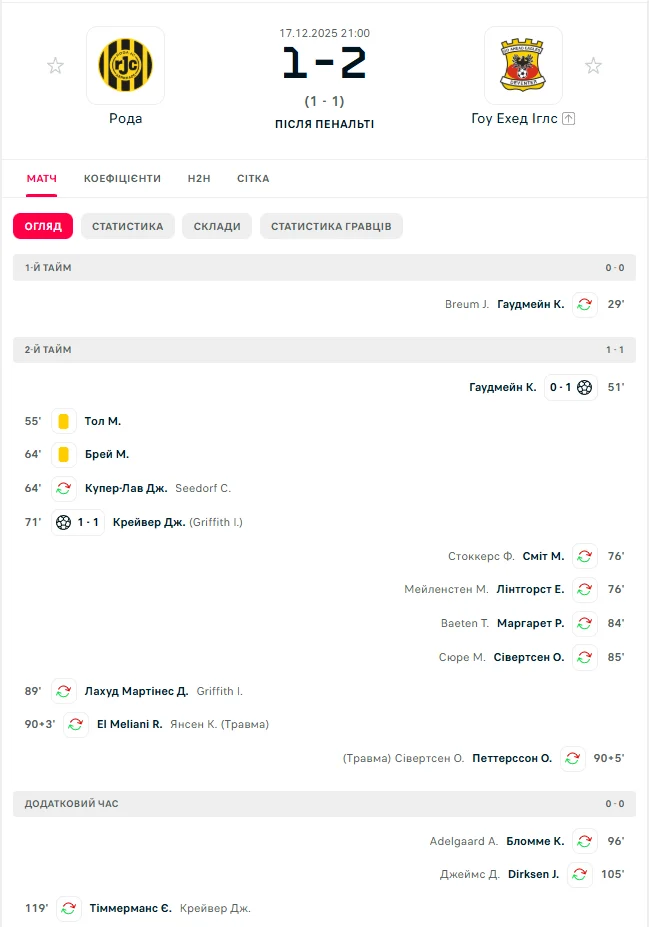Screen dimensions: 649x927
Task: Collapse the 1-й тайм section header
Action: [324, 268]
